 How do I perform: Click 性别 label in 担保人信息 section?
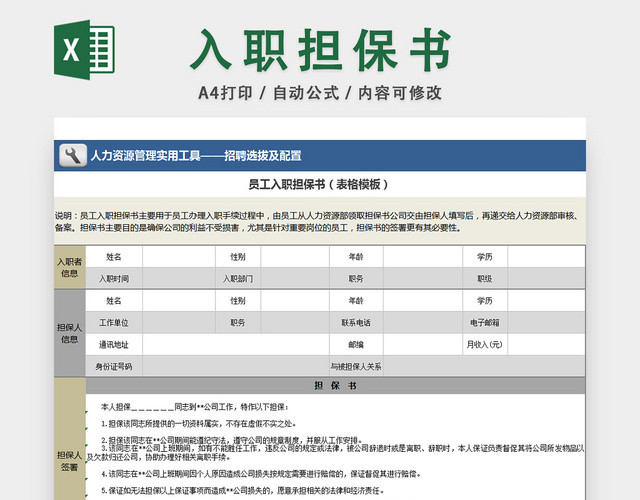tap(238, 301)
